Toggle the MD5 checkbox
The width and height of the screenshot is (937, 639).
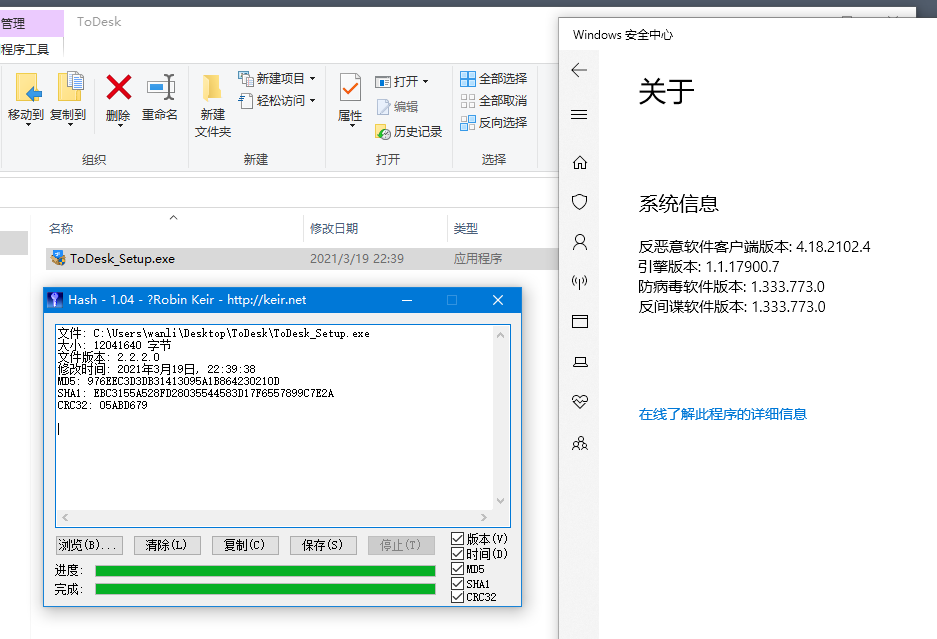coord(457,568)
